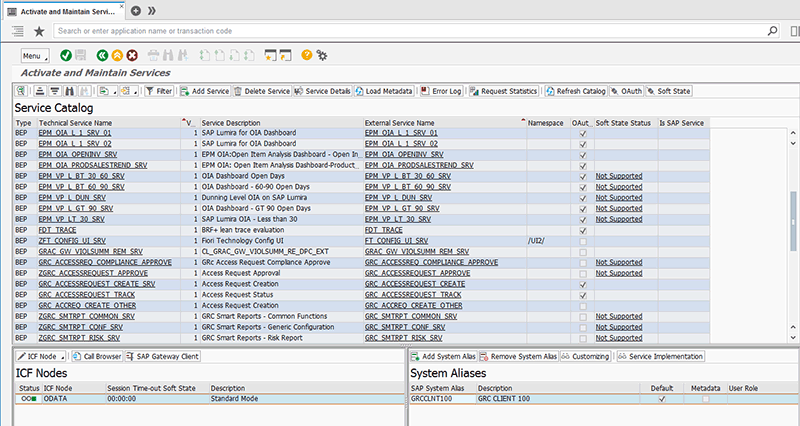The image size is (800, 426).
Task: Switch to Activate and Maintain Services tab
Action: (x=63, y=10)
